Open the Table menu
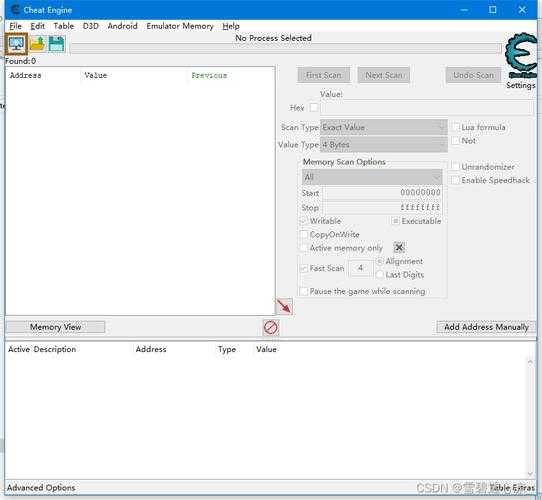This screenshot has width=542, height=500. (x=64, y=26)
